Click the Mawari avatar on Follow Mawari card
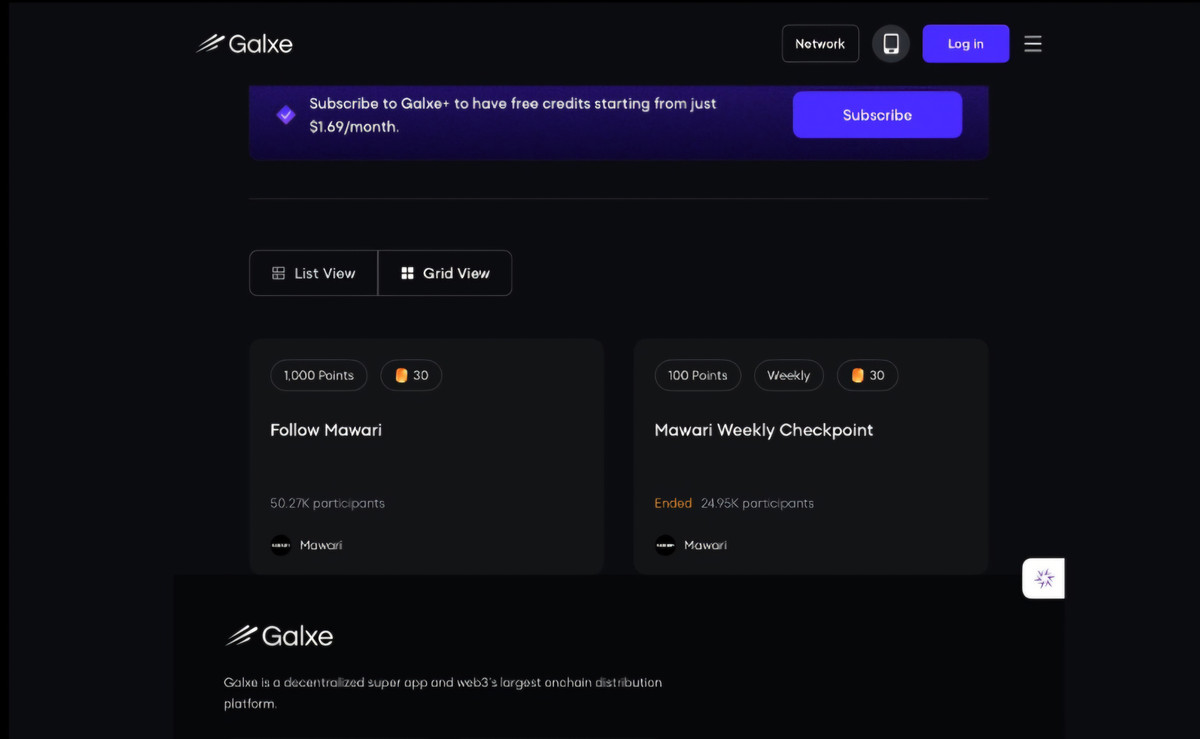The width and height of the screenshot is (1200, 739). pyautogui.click(x=281, y=545)
